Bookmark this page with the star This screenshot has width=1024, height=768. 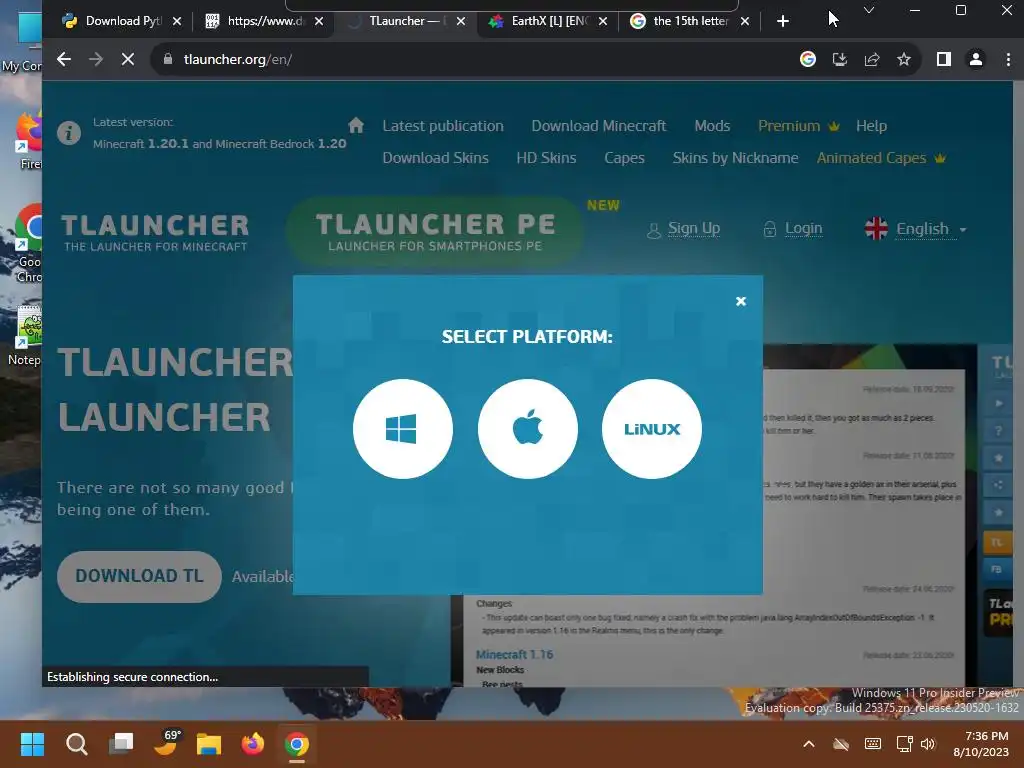[x=904, y=59]
